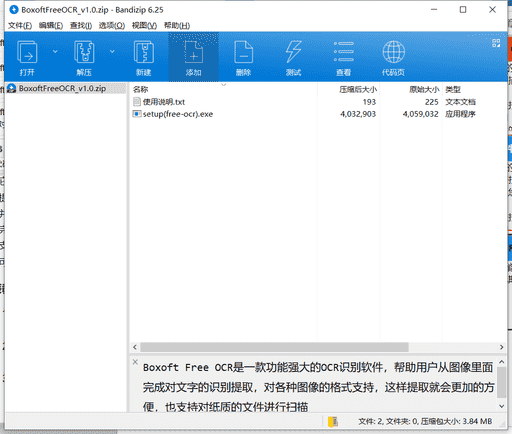This screenshot has height=434, width=512.
Task: Click the New archive (新建) icon
Action: pos(143,52)
